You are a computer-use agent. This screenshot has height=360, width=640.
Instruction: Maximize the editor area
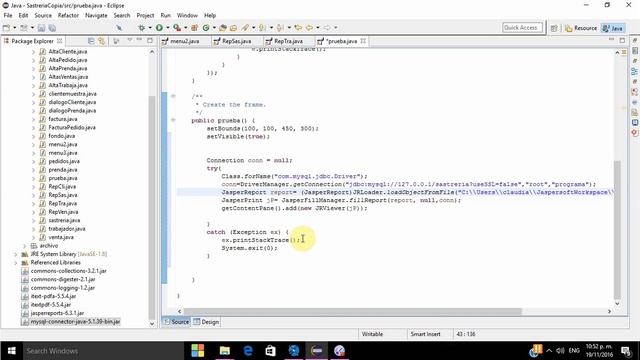tap(622, 40)
